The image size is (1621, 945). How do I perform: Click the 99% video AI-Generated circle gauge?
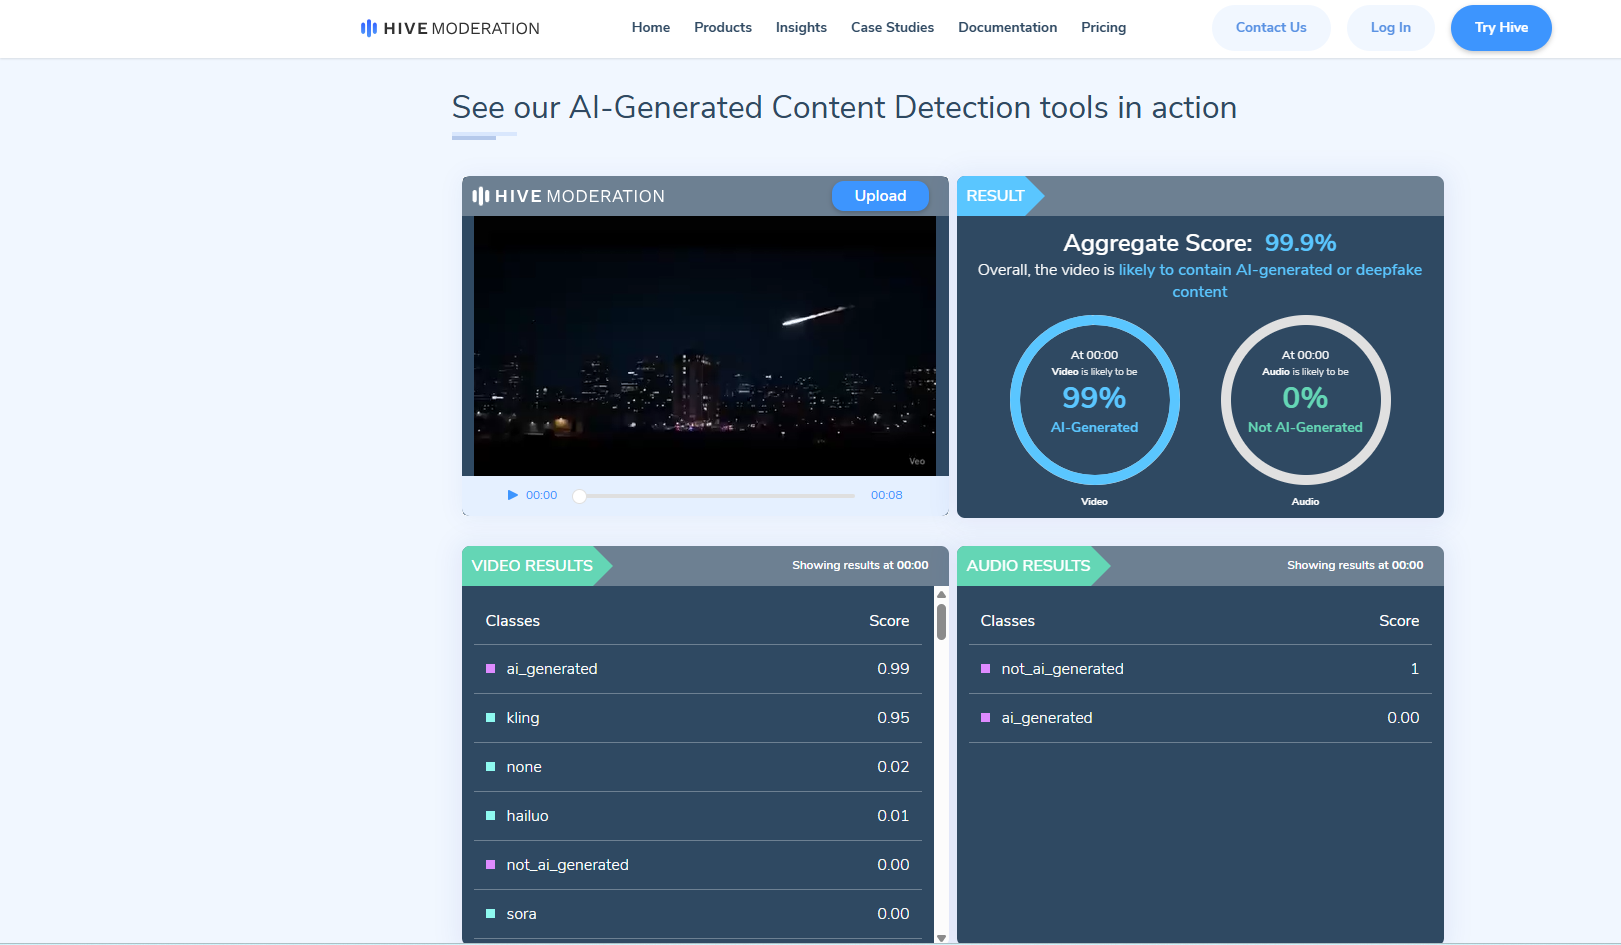coord(1094,400)
